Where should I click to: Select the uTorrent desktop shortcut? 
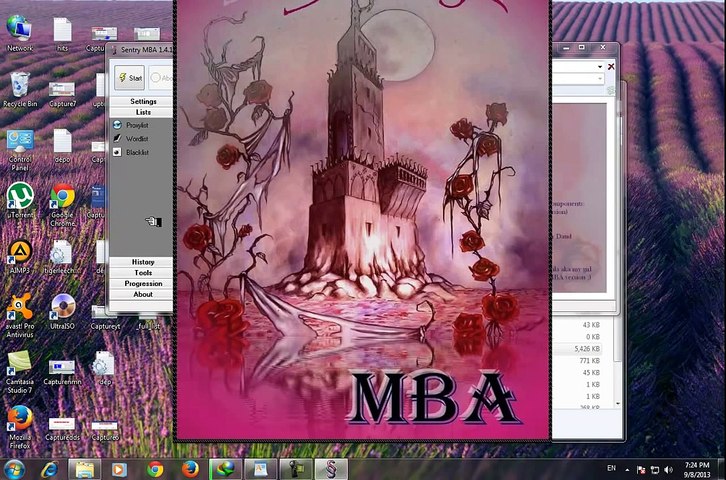pyautogui.click(x=20, y=200)
